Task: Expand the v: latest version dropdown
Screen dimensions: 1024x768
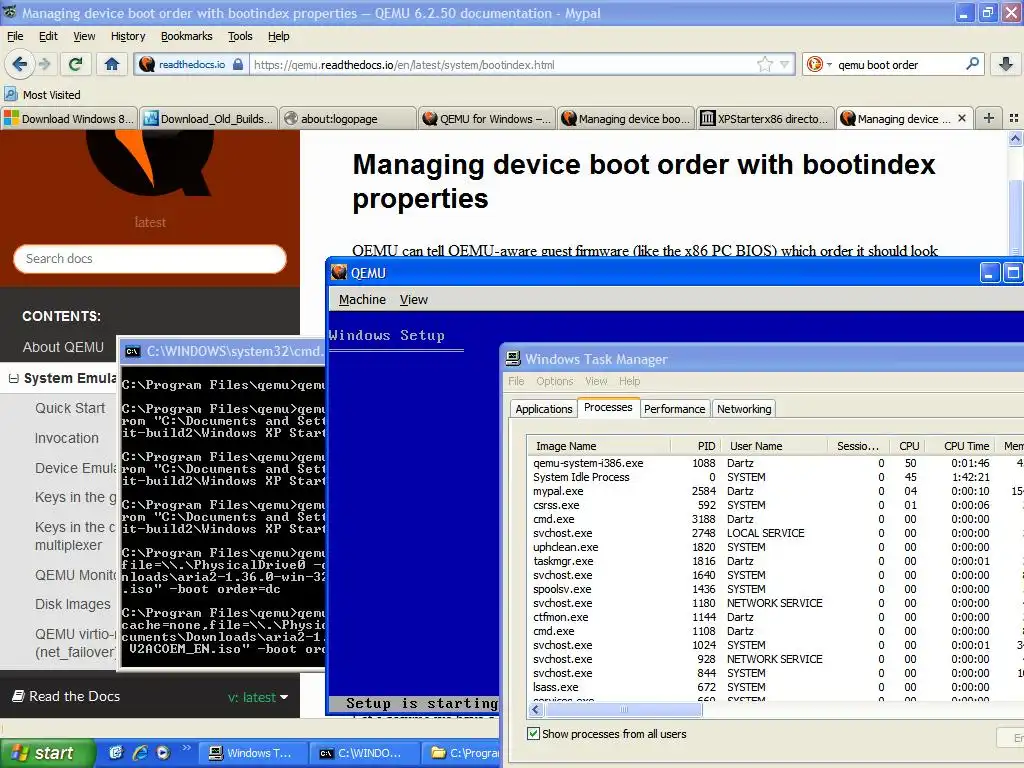Action: click(x=259, y=697)
